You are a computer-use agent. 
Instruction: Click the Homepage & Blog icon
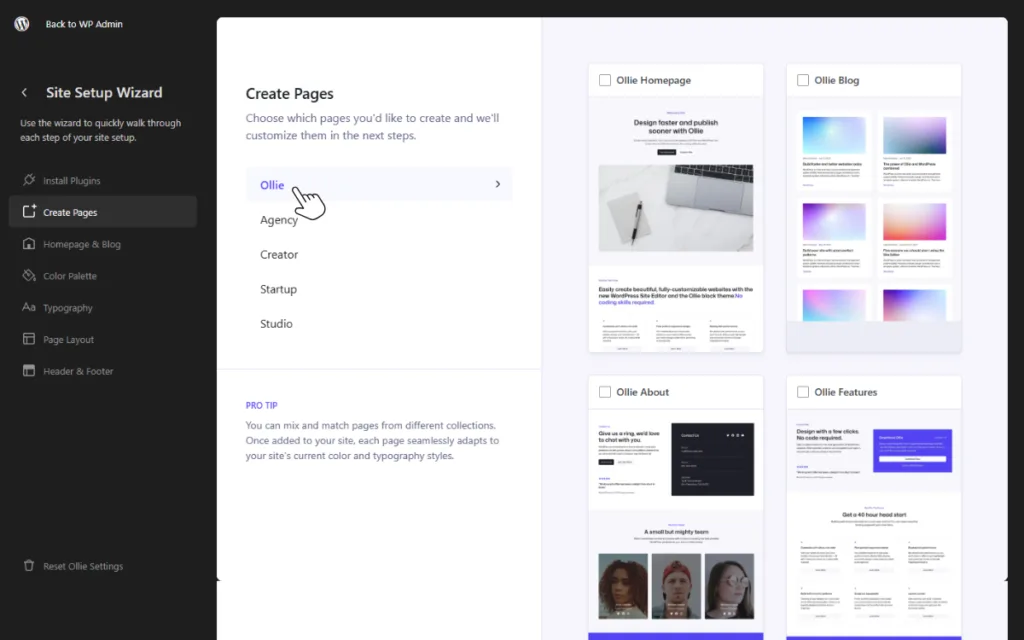click(x=29, y=244)
